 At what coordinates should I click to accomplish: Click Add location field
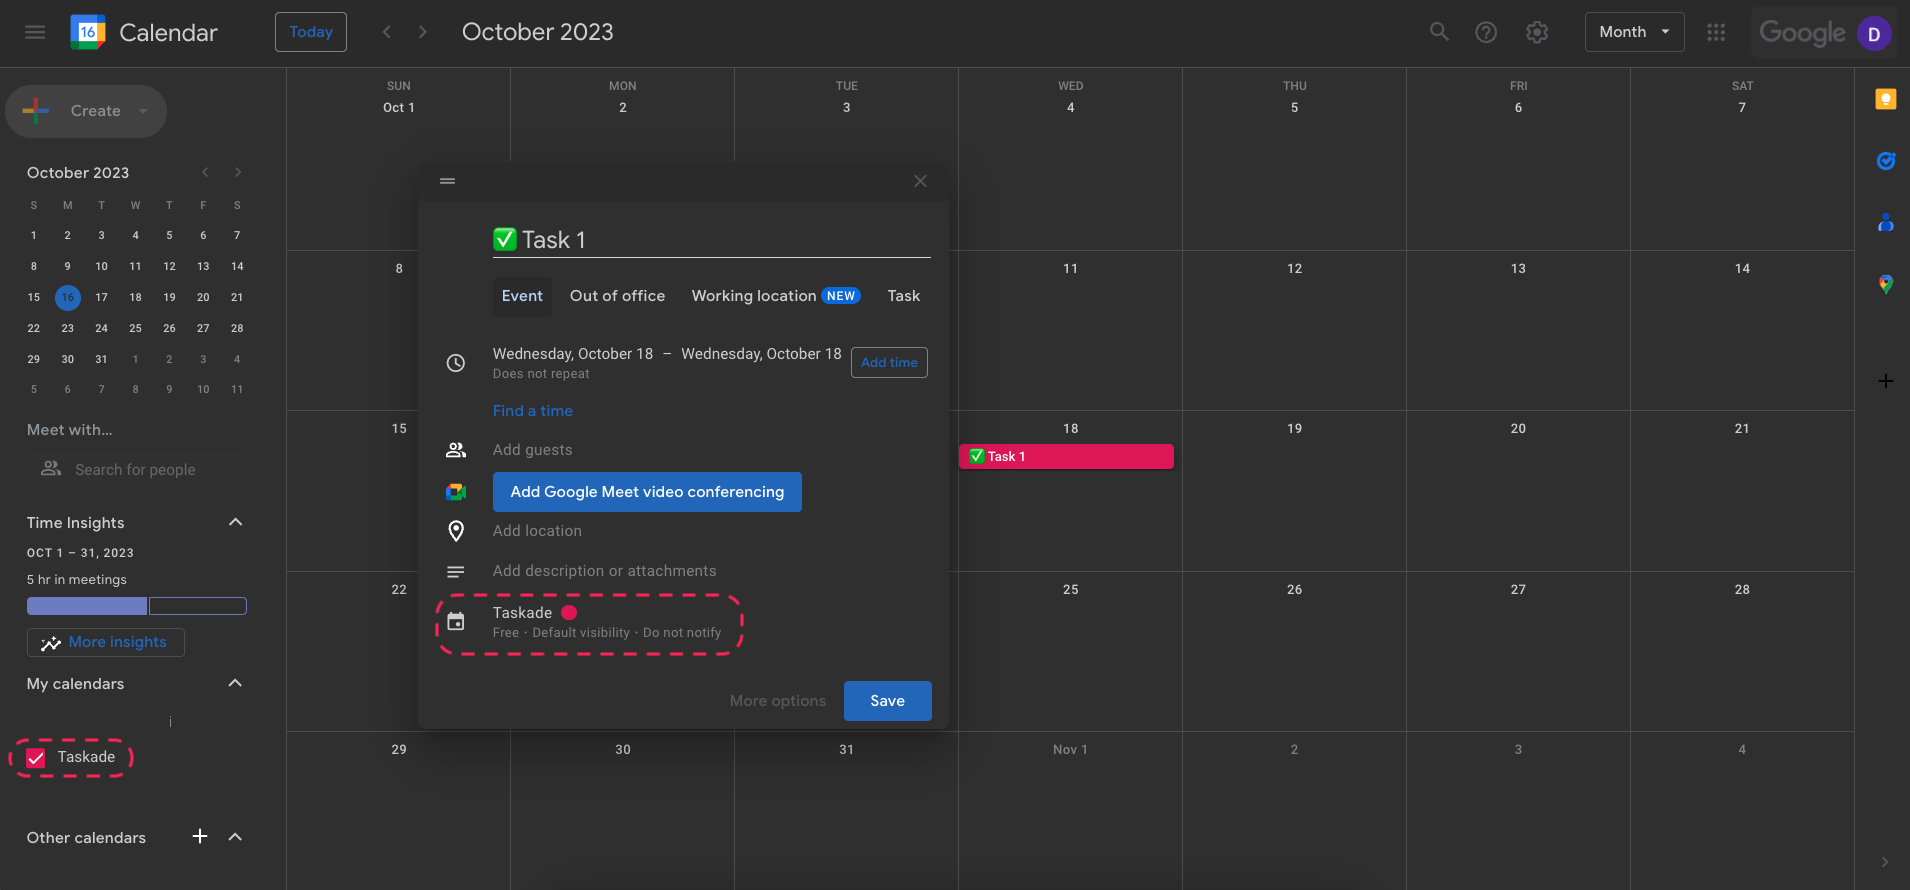[537, 531]
